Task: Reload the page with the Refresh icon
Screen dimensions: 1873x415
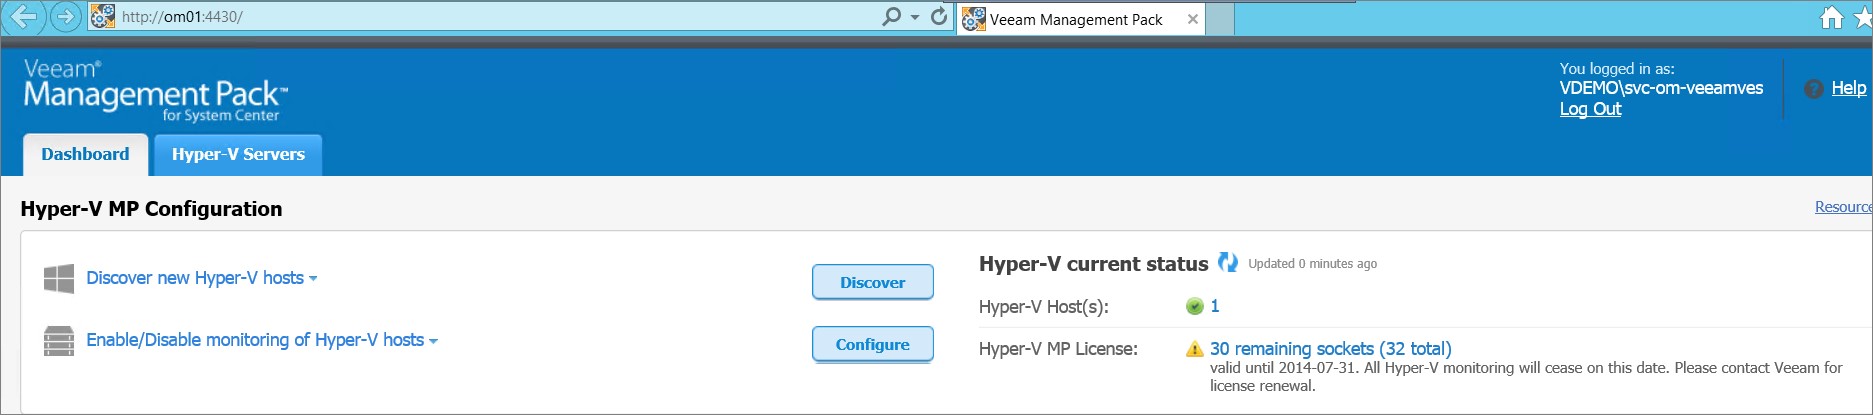Action: [x=939, y=16]
